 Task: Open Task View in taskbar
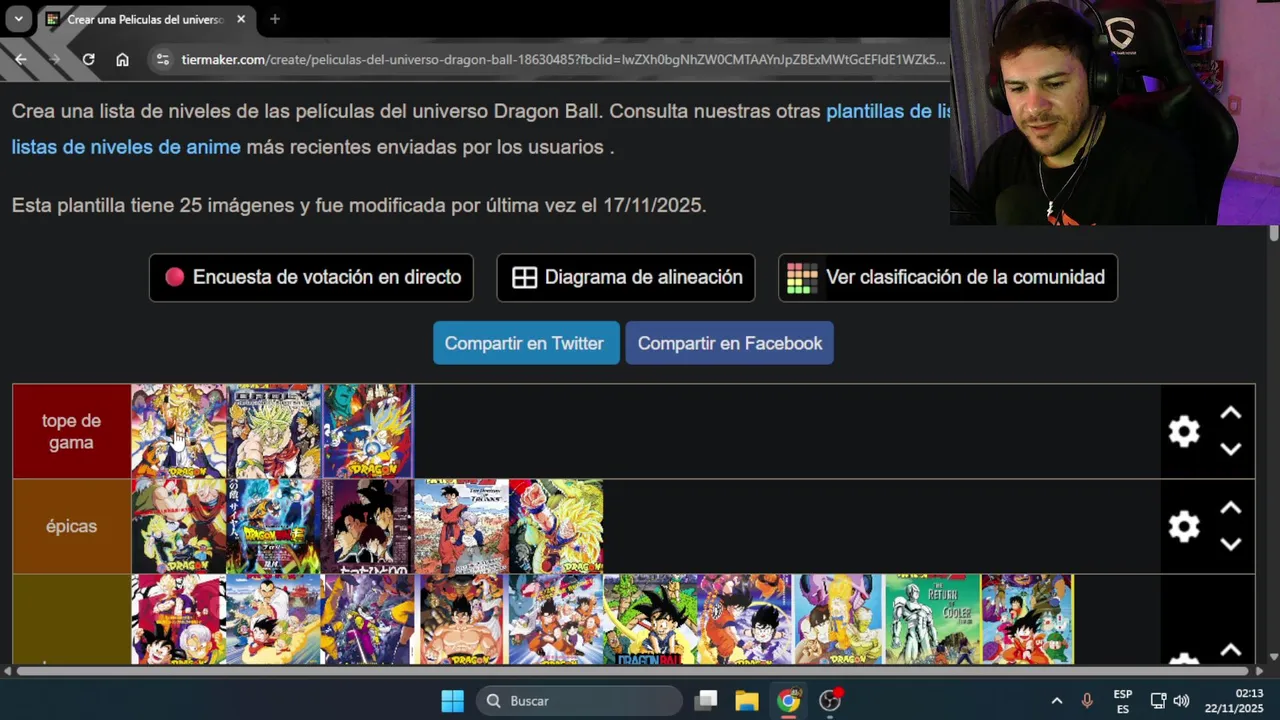coord(706,701)
